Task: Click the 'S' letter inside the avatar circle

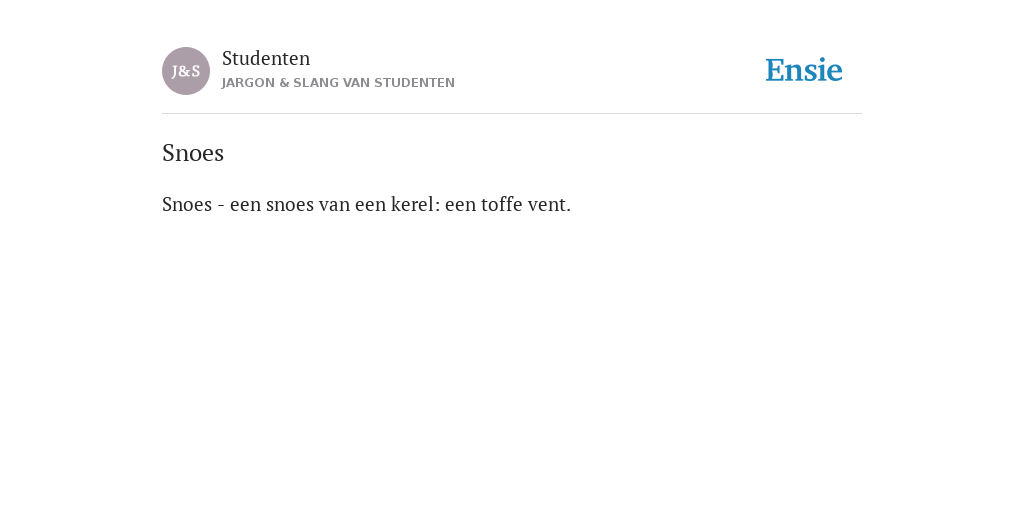Action: [x=196, y=71]
